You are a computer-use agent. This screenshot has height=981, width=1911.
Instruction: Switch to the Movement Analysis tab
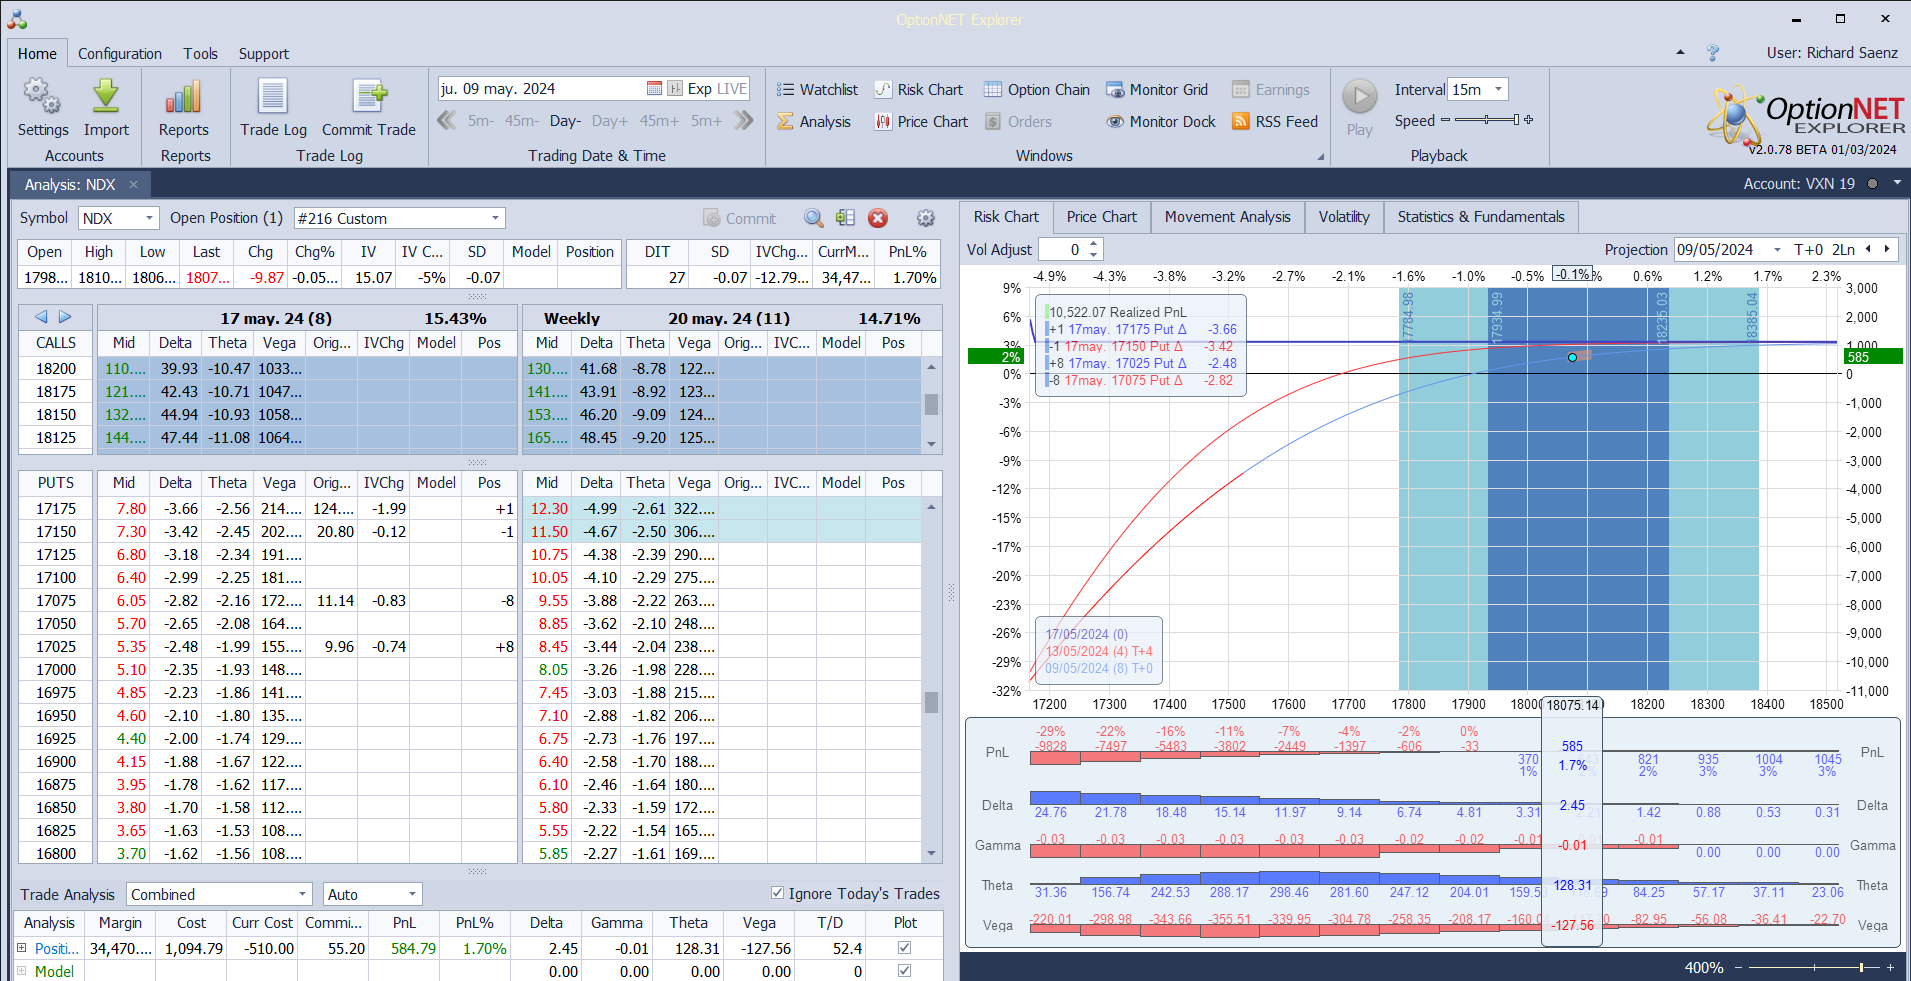[x=1227, y=217]
